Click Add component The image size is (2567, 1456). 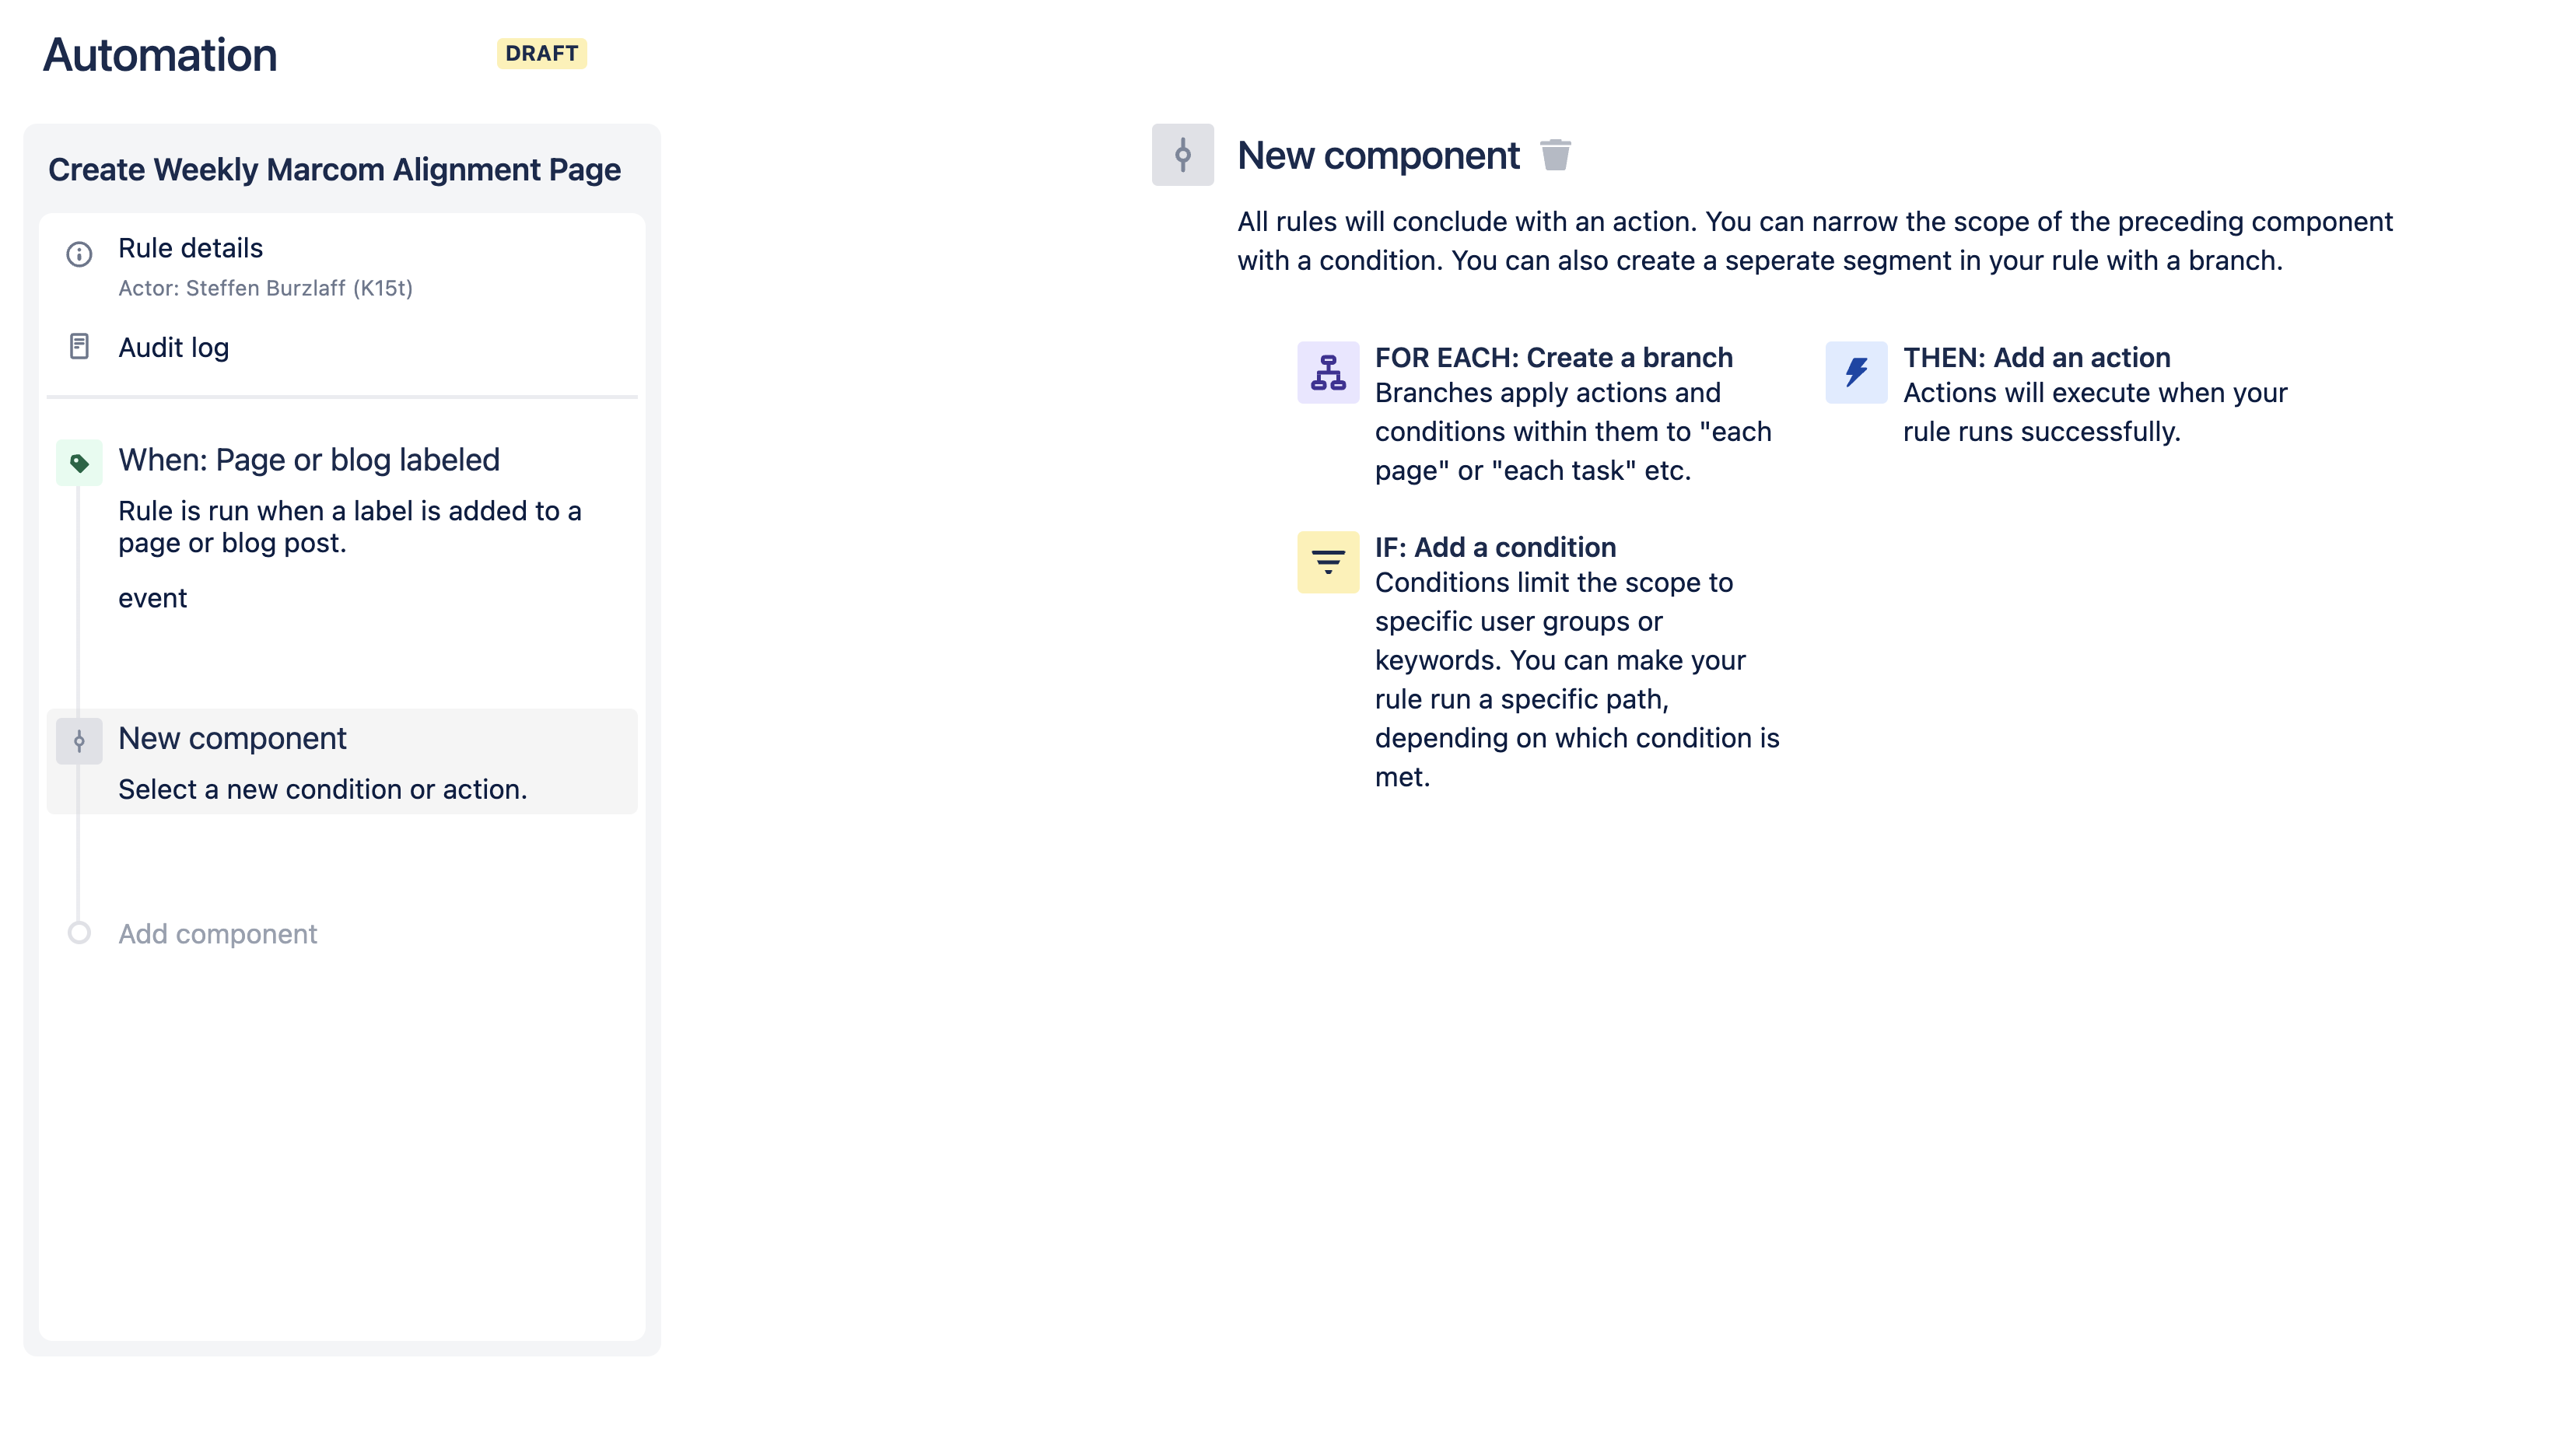[x=217, y=933]
